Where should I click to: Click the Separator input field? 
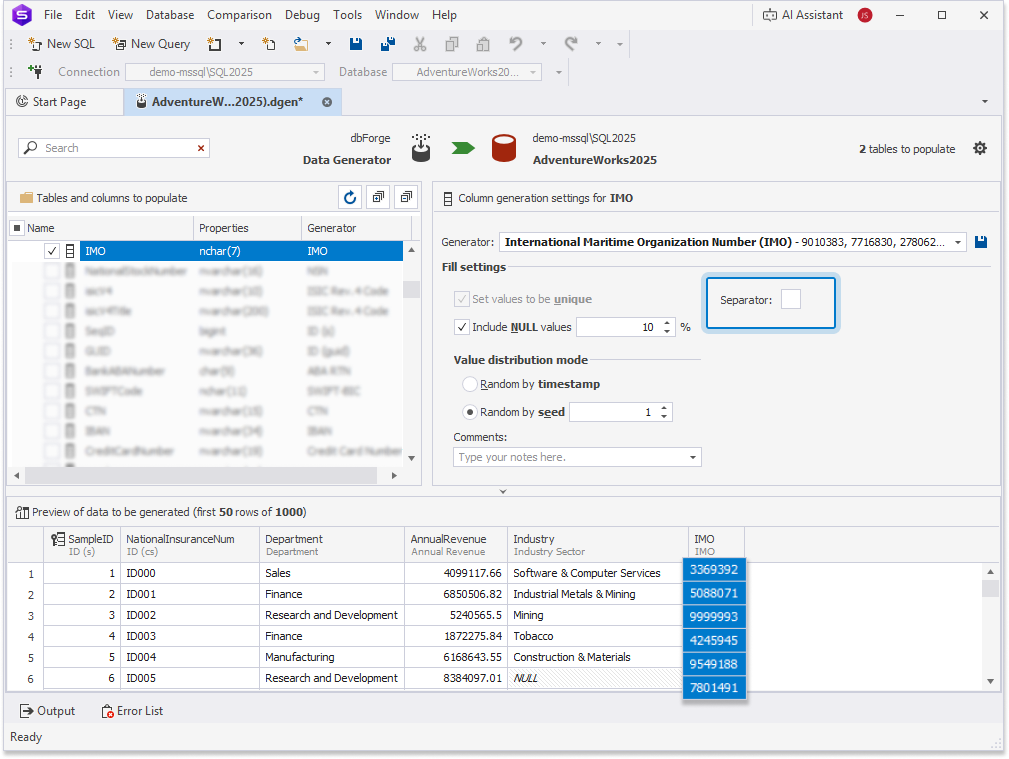pos(790,299)
